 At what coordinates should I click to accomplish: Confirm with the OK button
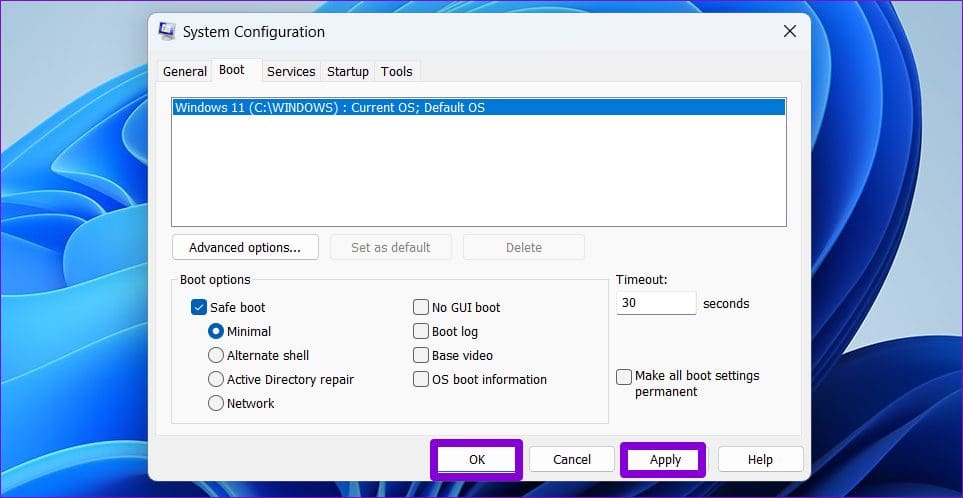tap(477, 459)
